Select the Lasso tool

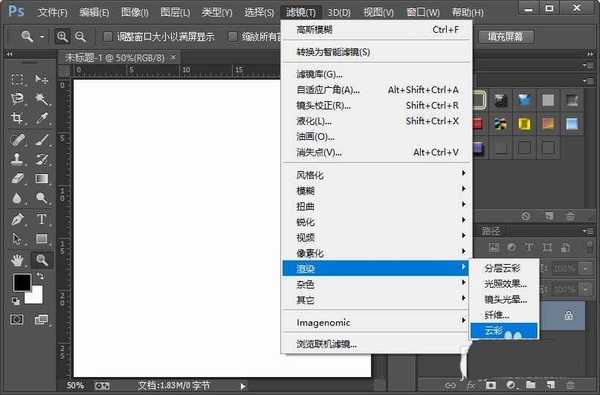click(x=17, y=99)
